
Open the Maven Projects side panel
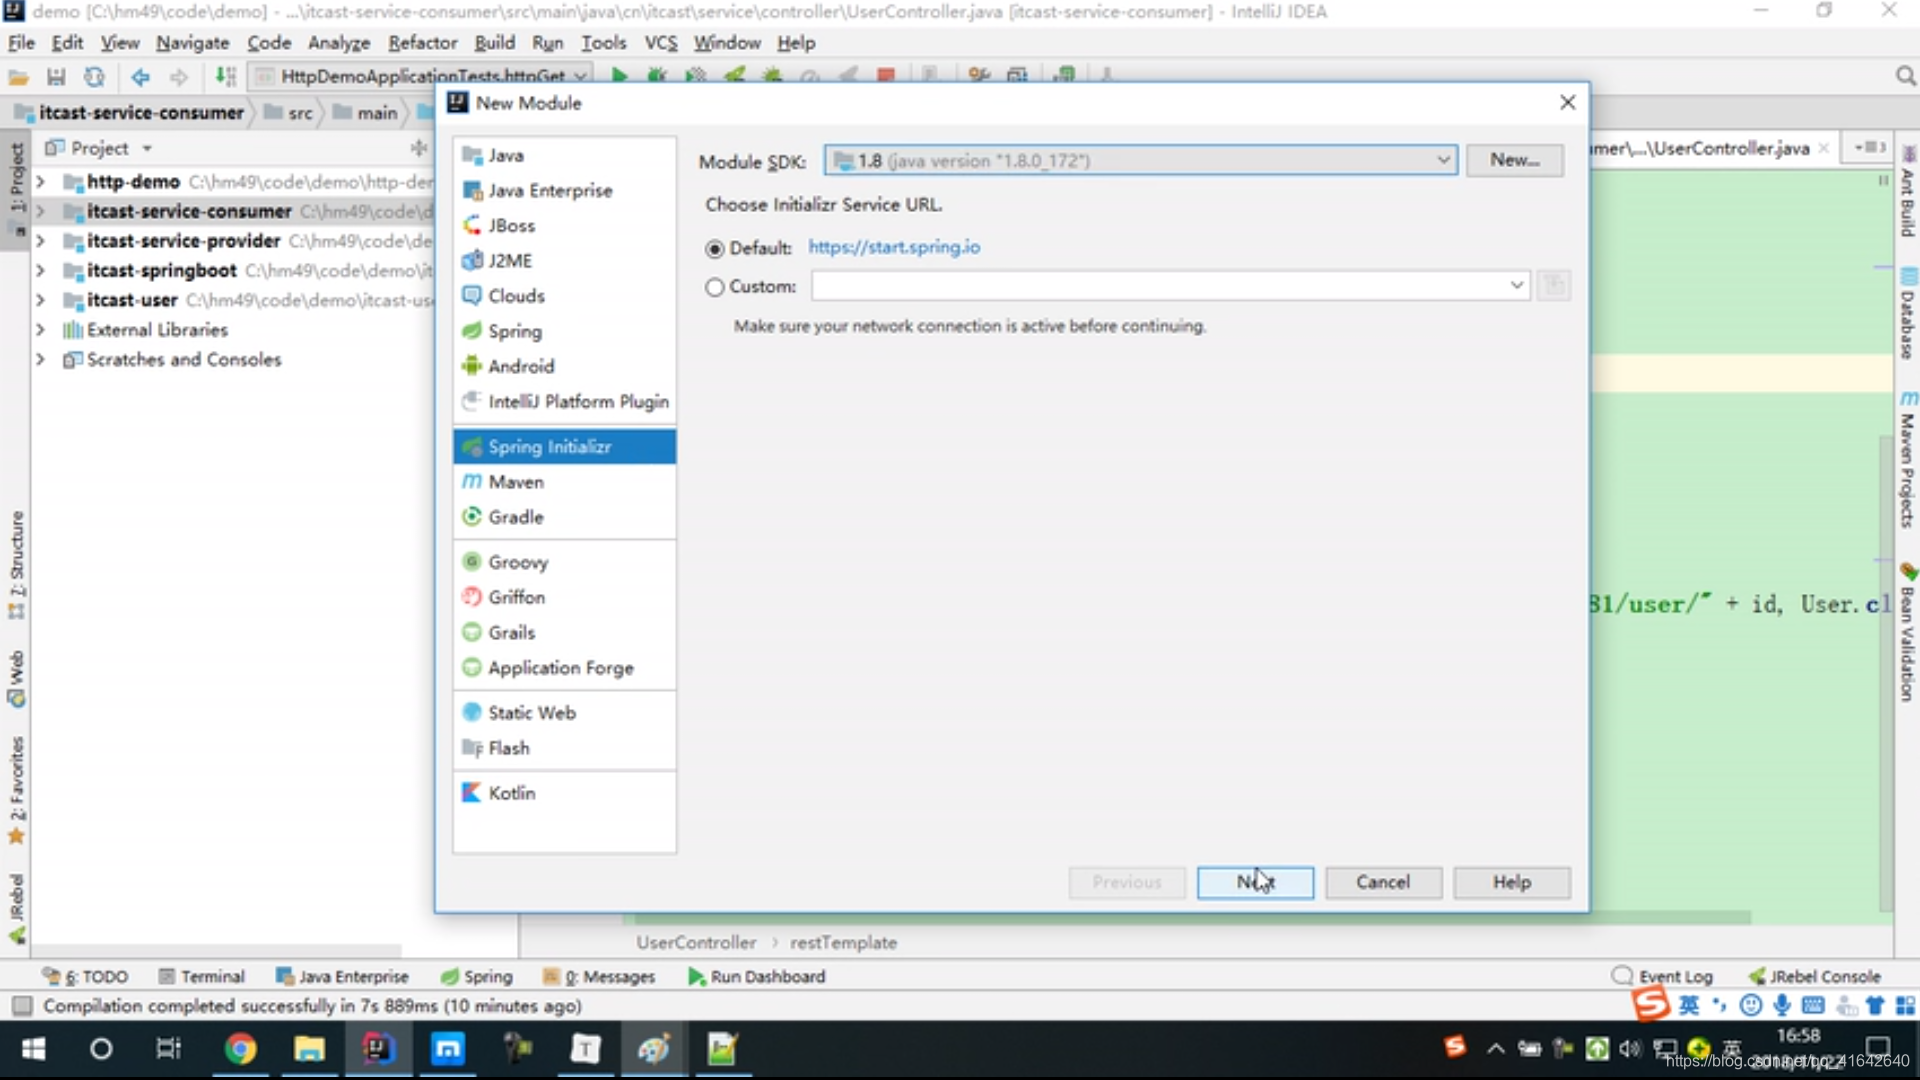[x=1907, y=460]
